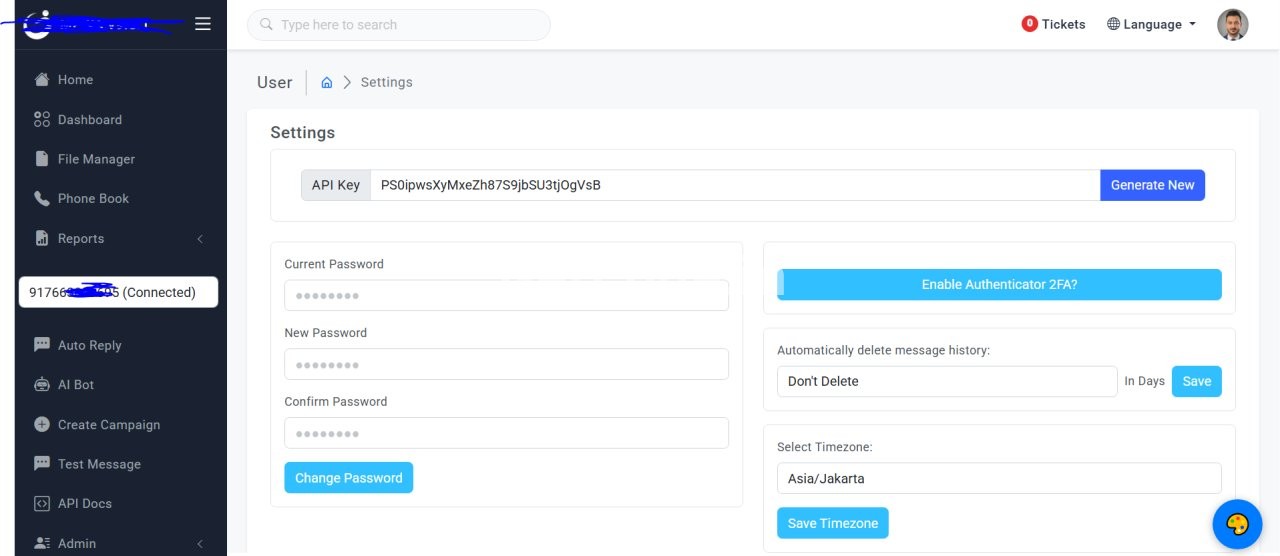Open the red Tickets notification badge

(x=1029, y=24)
